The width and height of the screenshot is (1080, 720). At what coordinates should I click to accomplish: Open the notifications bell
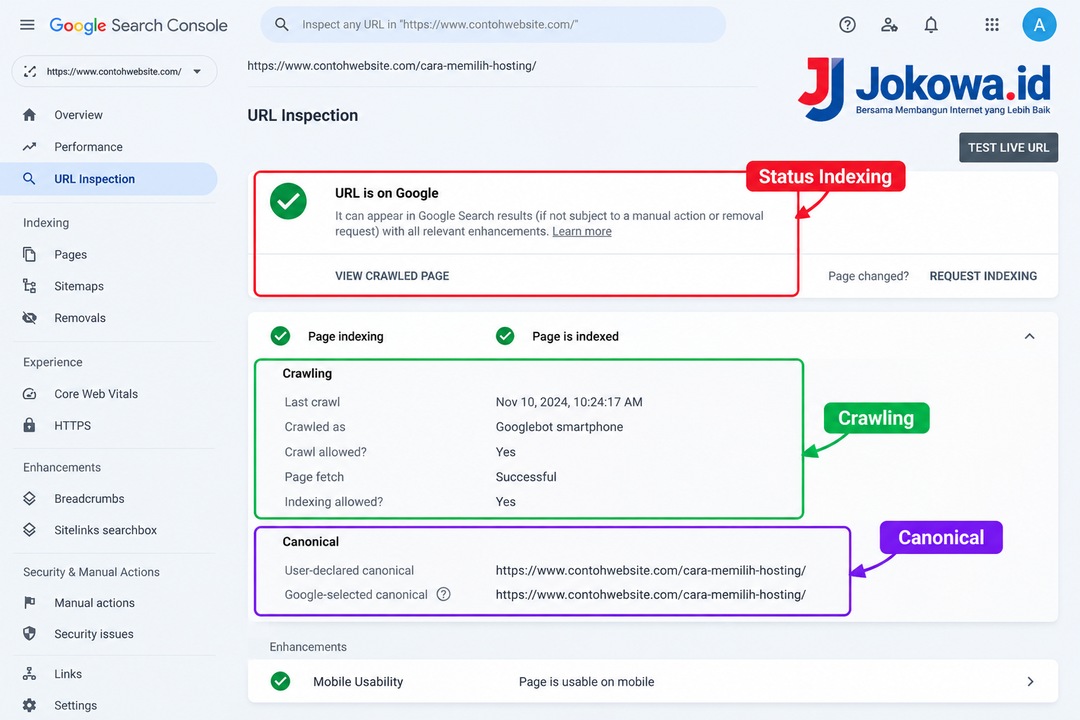pyautogui.click(x=931, y=25)
